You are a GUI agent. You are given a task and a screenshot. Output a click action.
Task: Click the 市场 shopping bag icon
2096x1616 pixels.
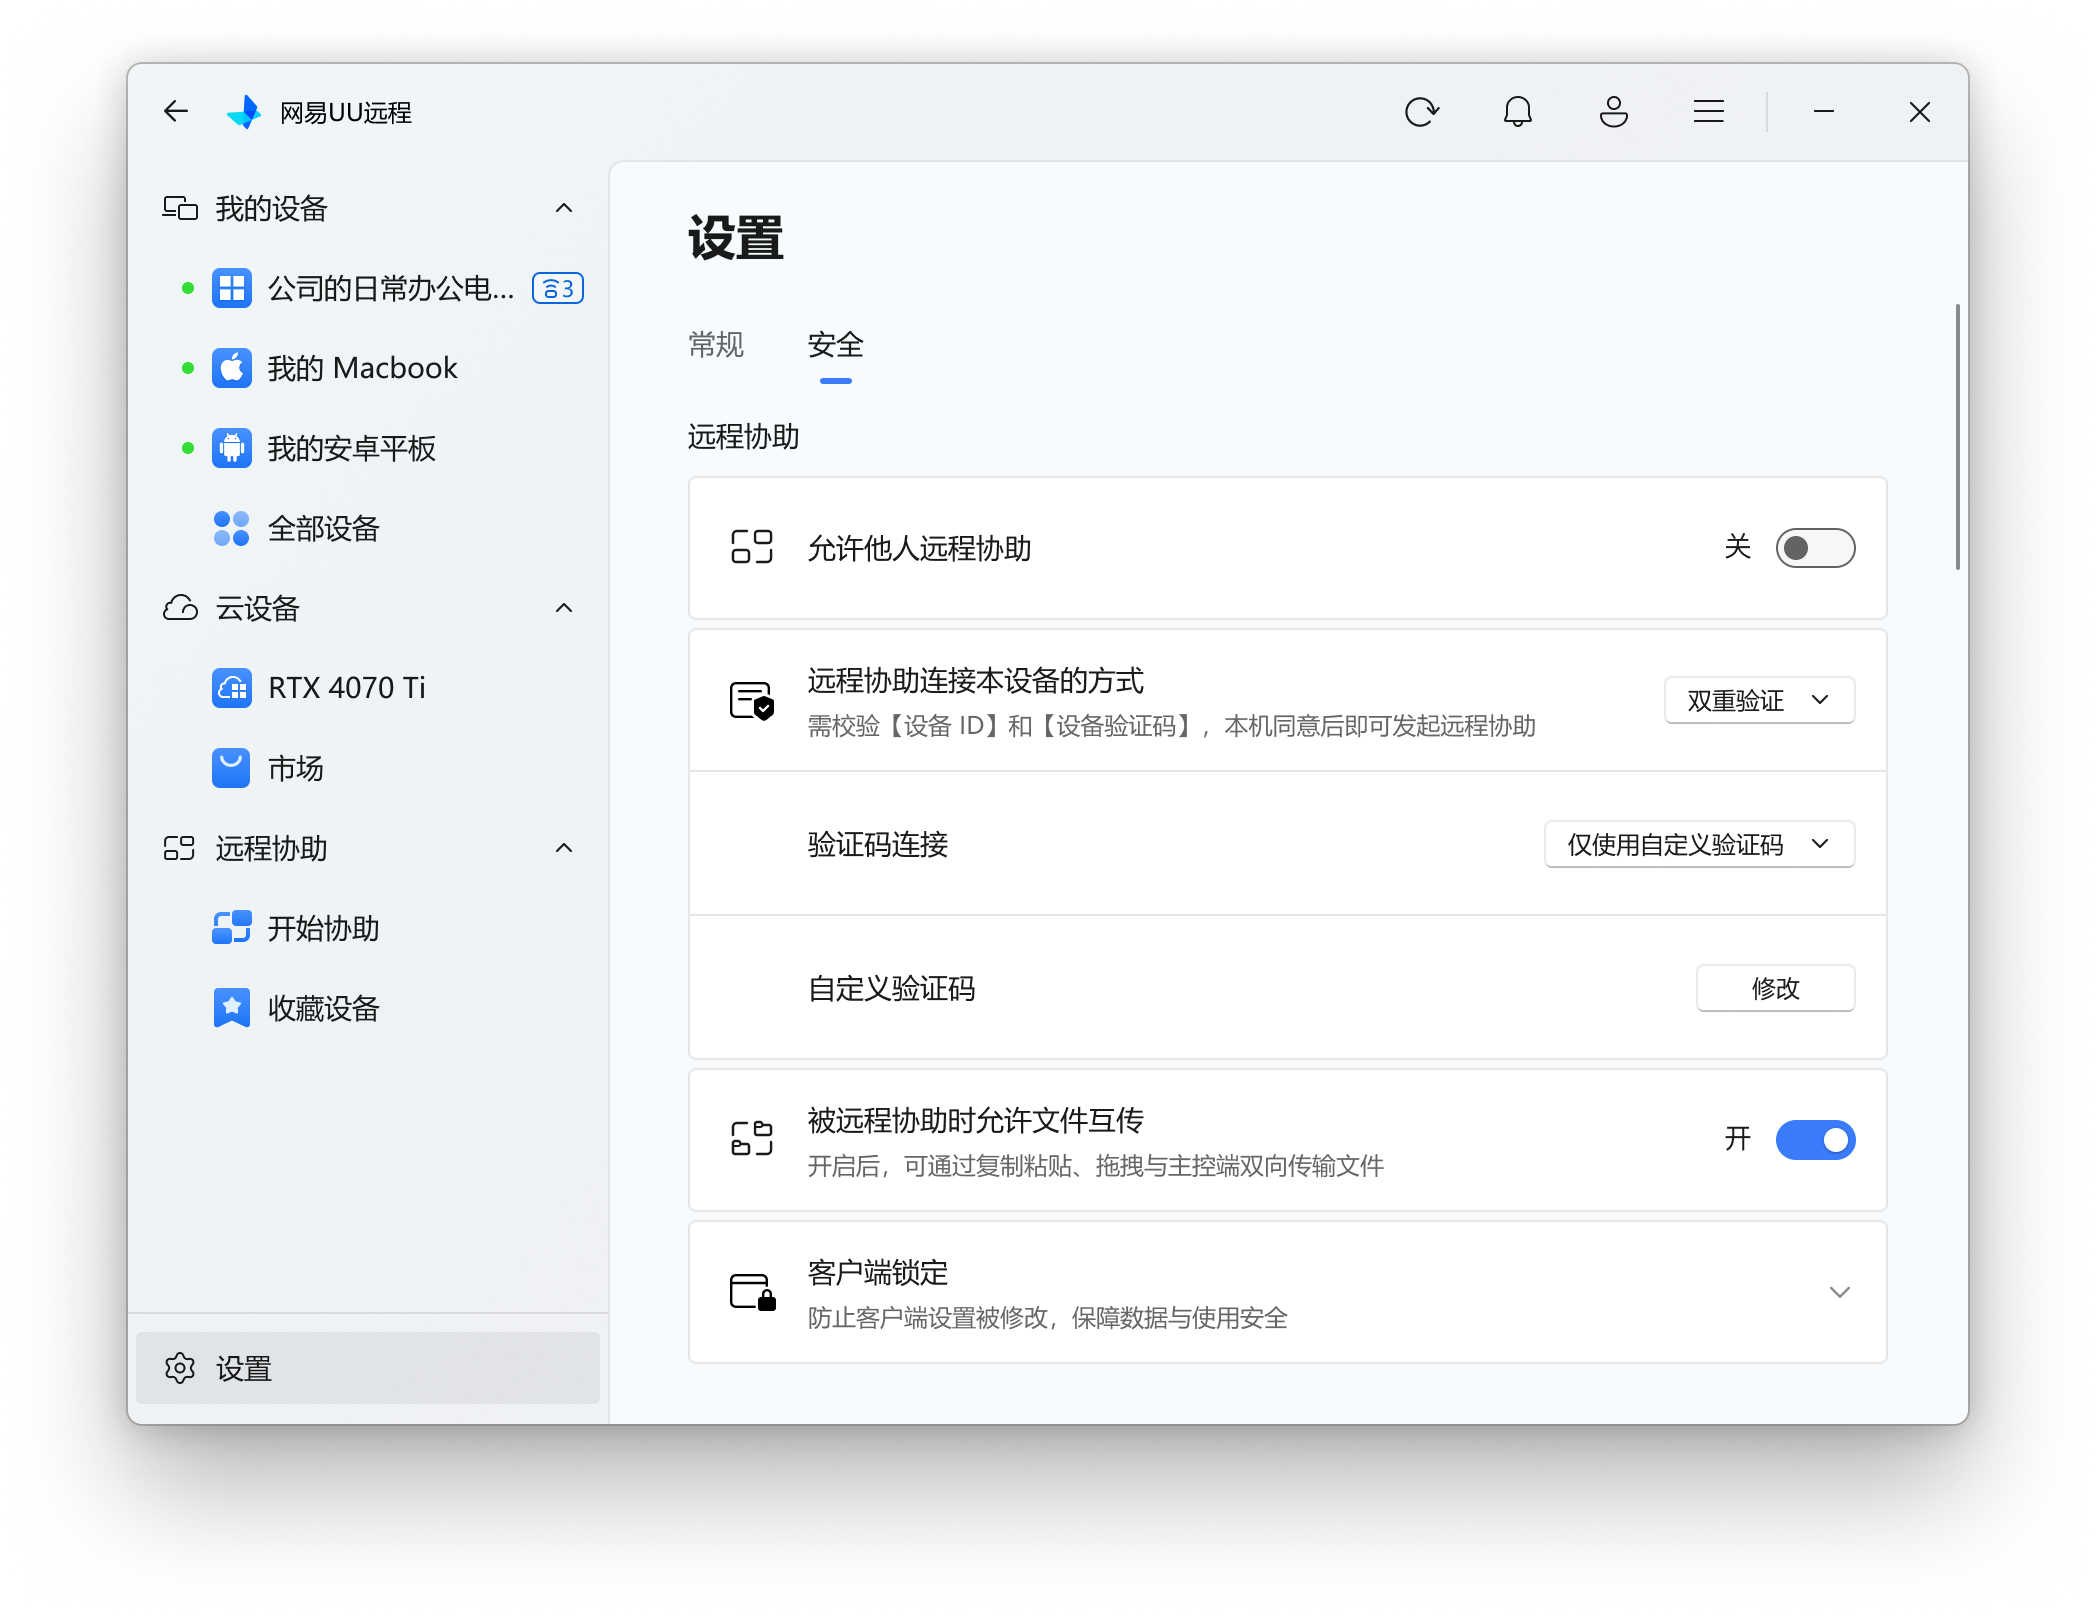pyautogui.click(x=232, y=768)
